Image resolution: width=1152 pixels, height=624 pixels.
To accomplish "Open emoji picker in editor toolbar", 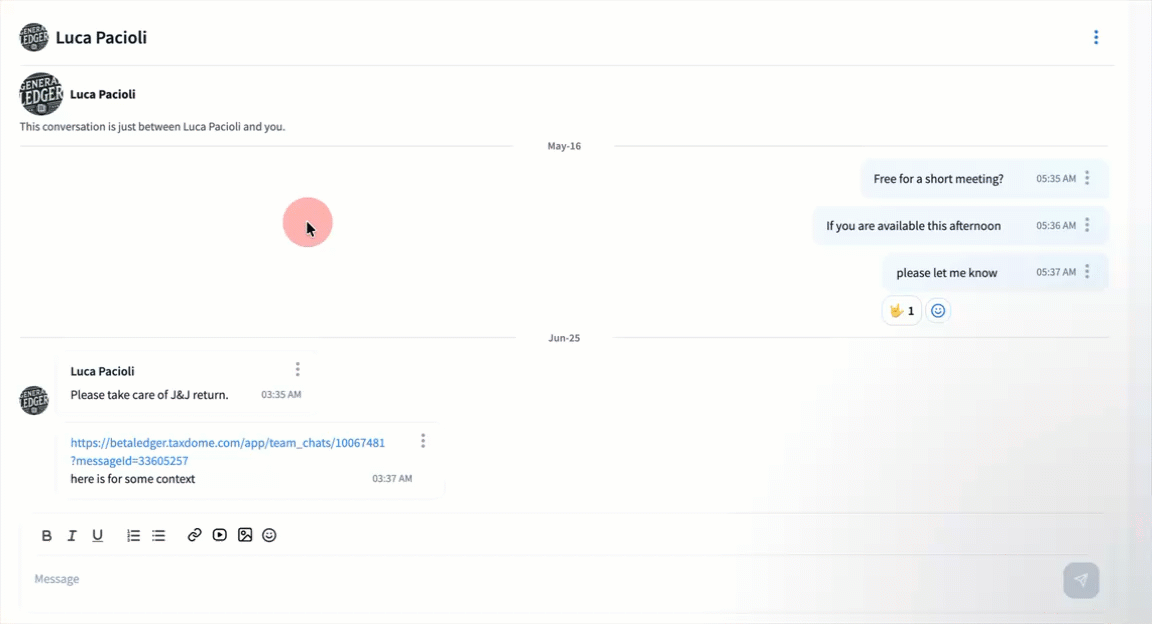I will point(269,535).
